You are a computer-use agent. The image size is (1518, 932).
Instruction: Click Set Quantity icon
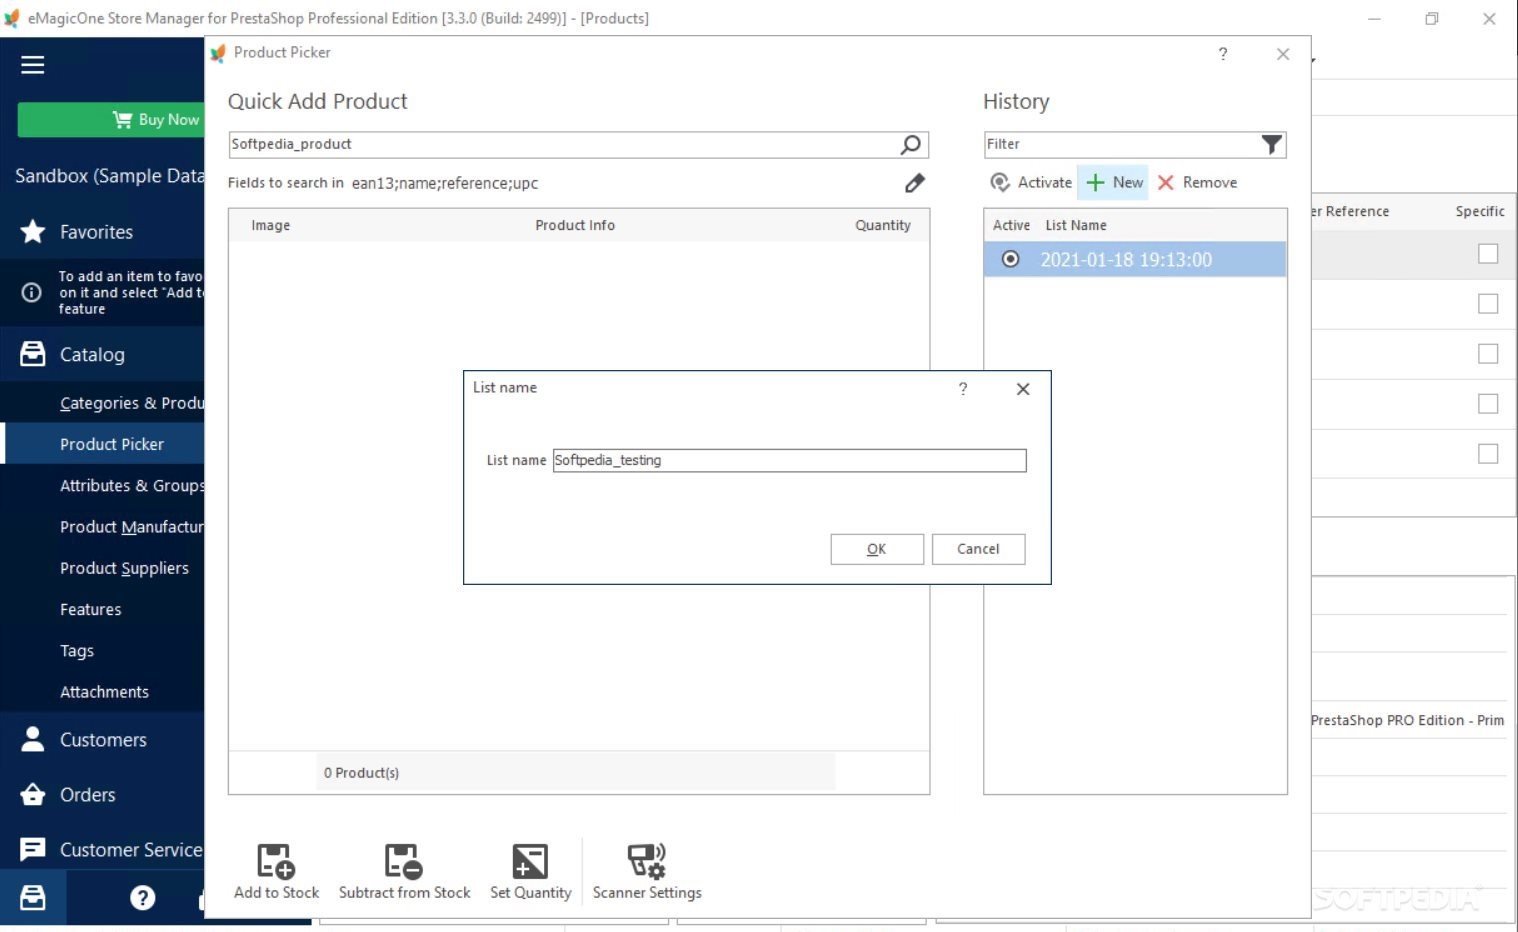tap(530, 872)
